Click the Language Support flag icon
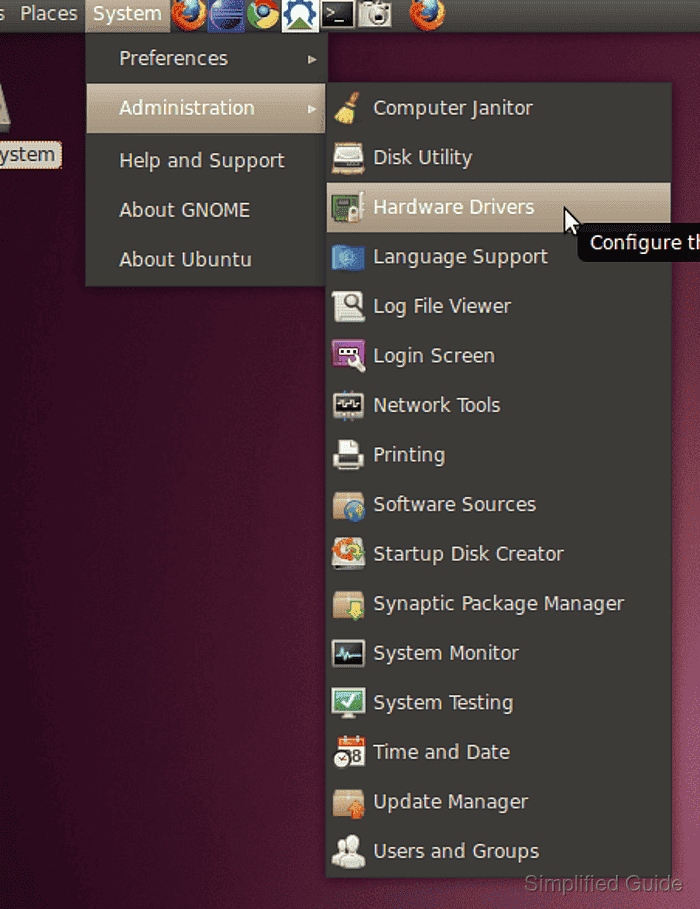Viewport: 700px width, 909px height. point(347,257)
